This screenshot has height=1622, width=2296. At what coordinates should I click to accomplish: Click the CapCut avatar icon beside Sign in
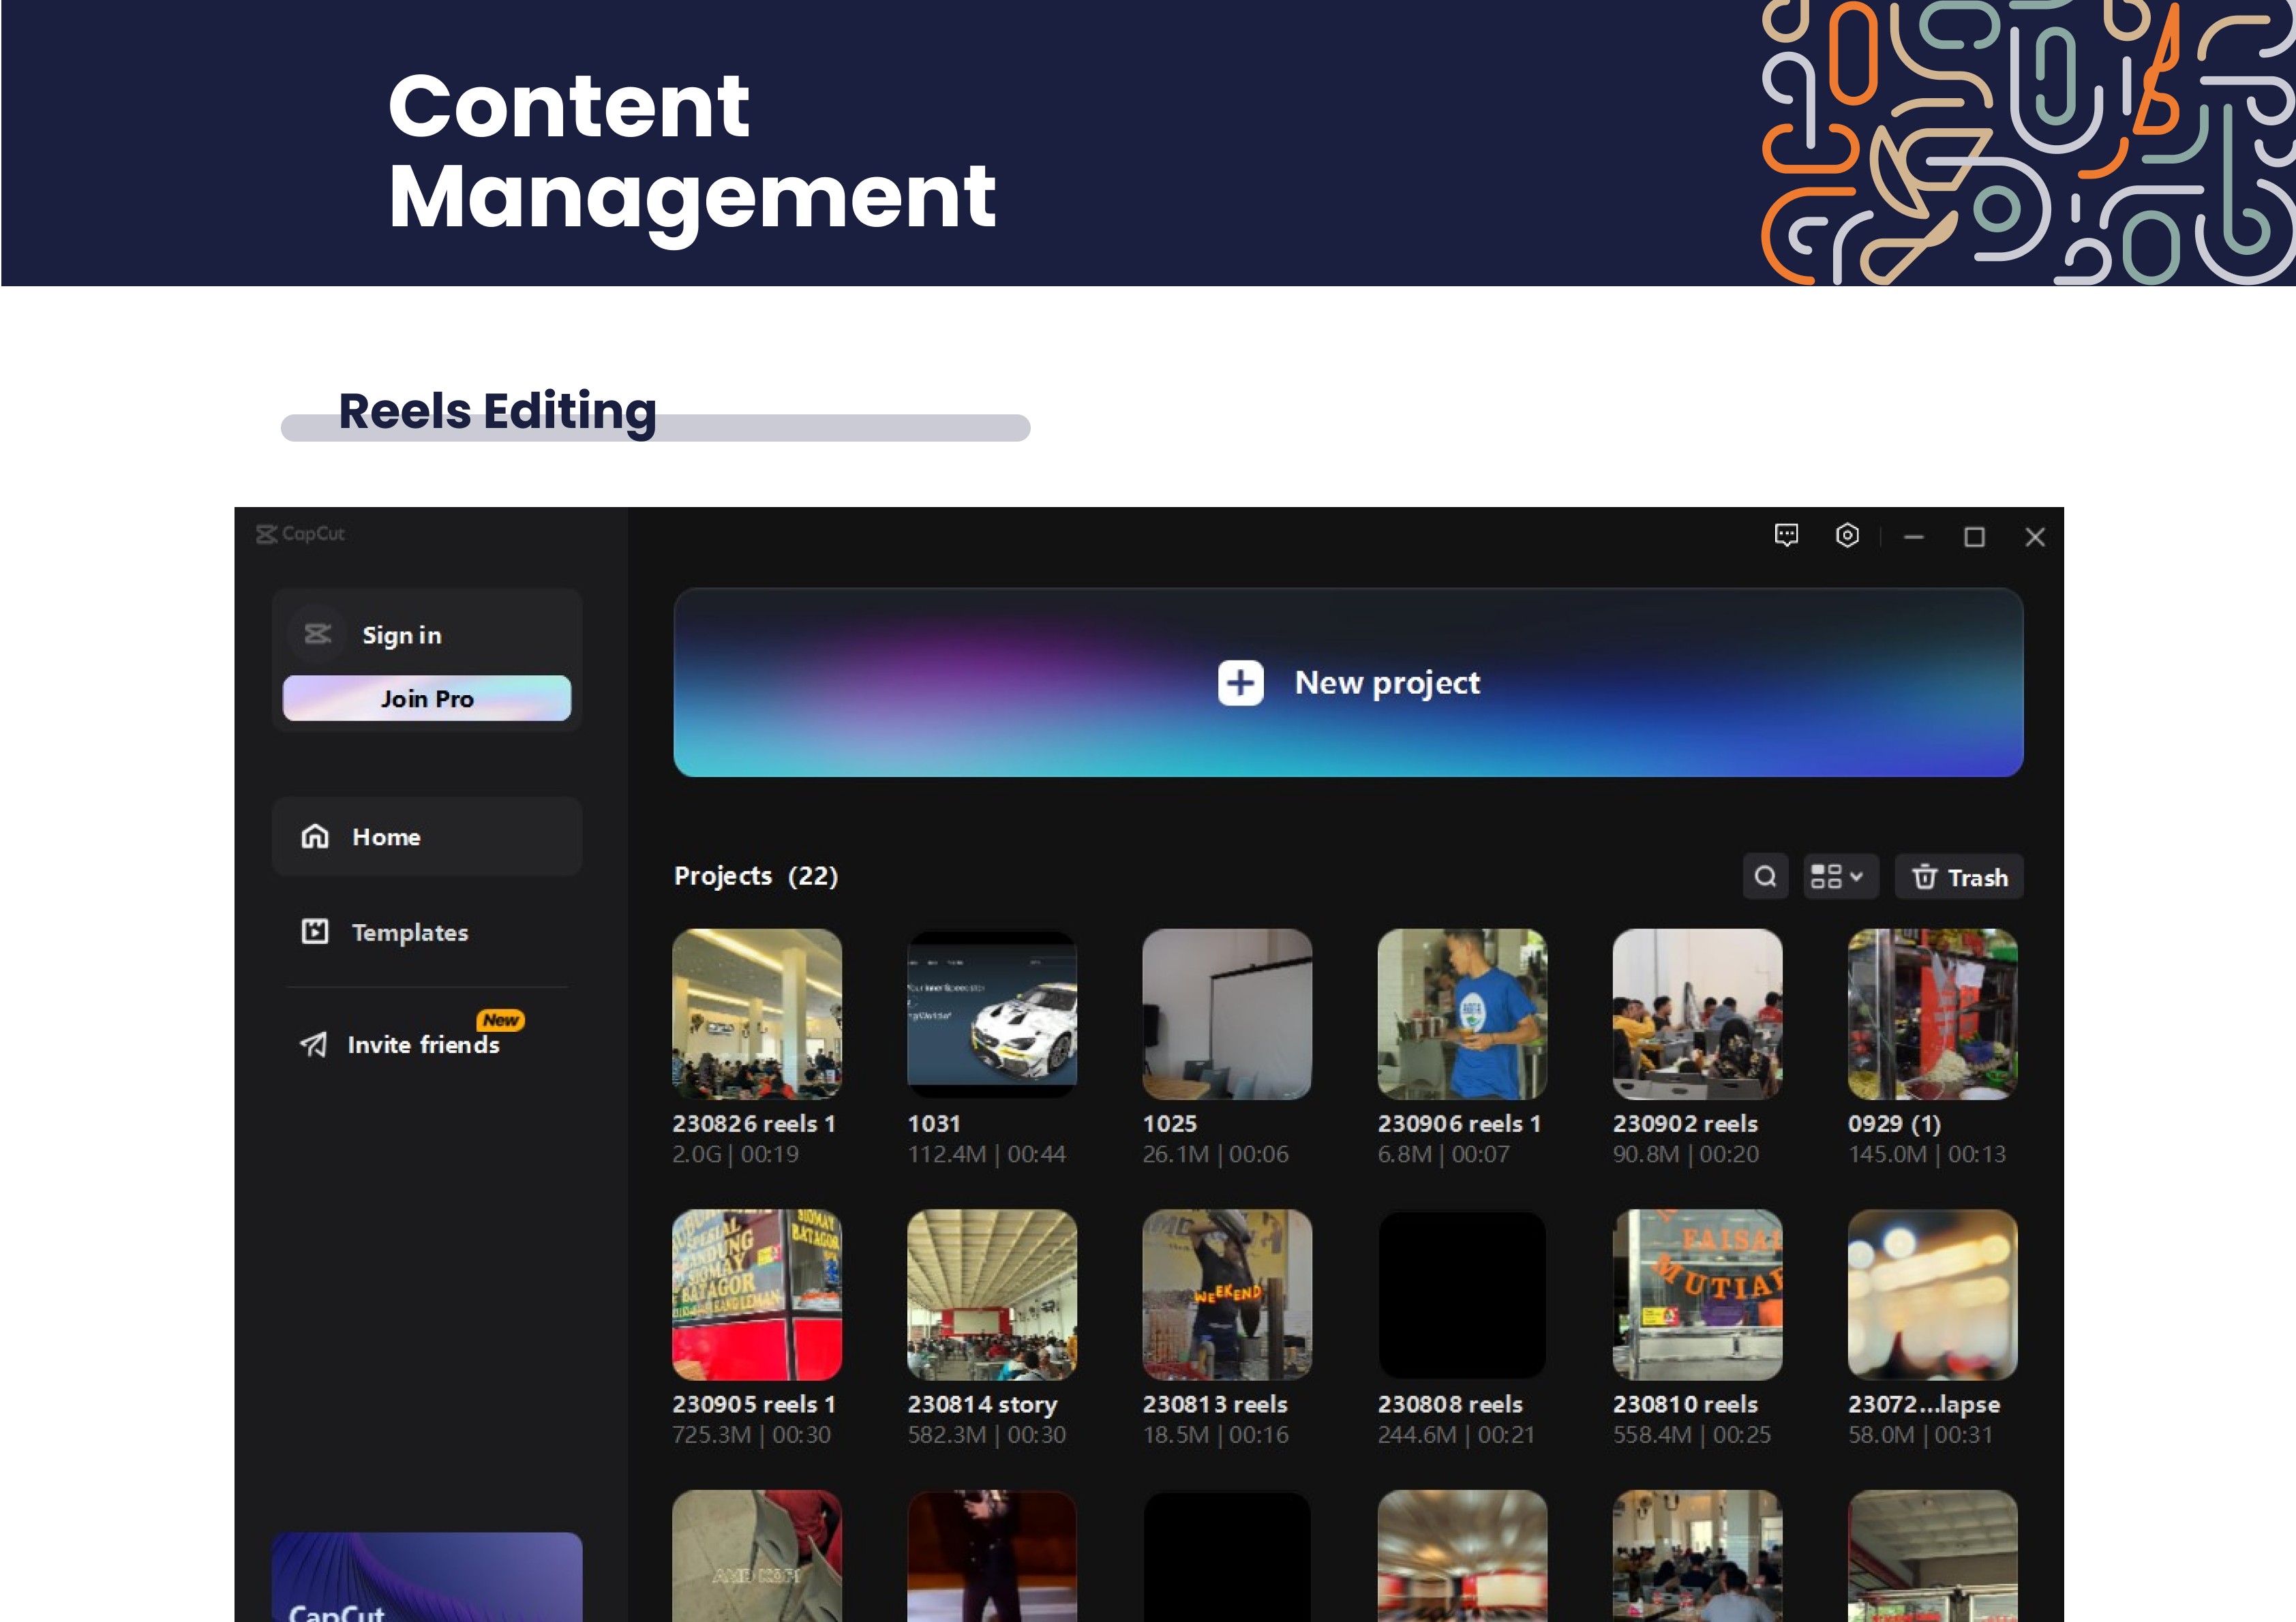click(x=317, y=634)
